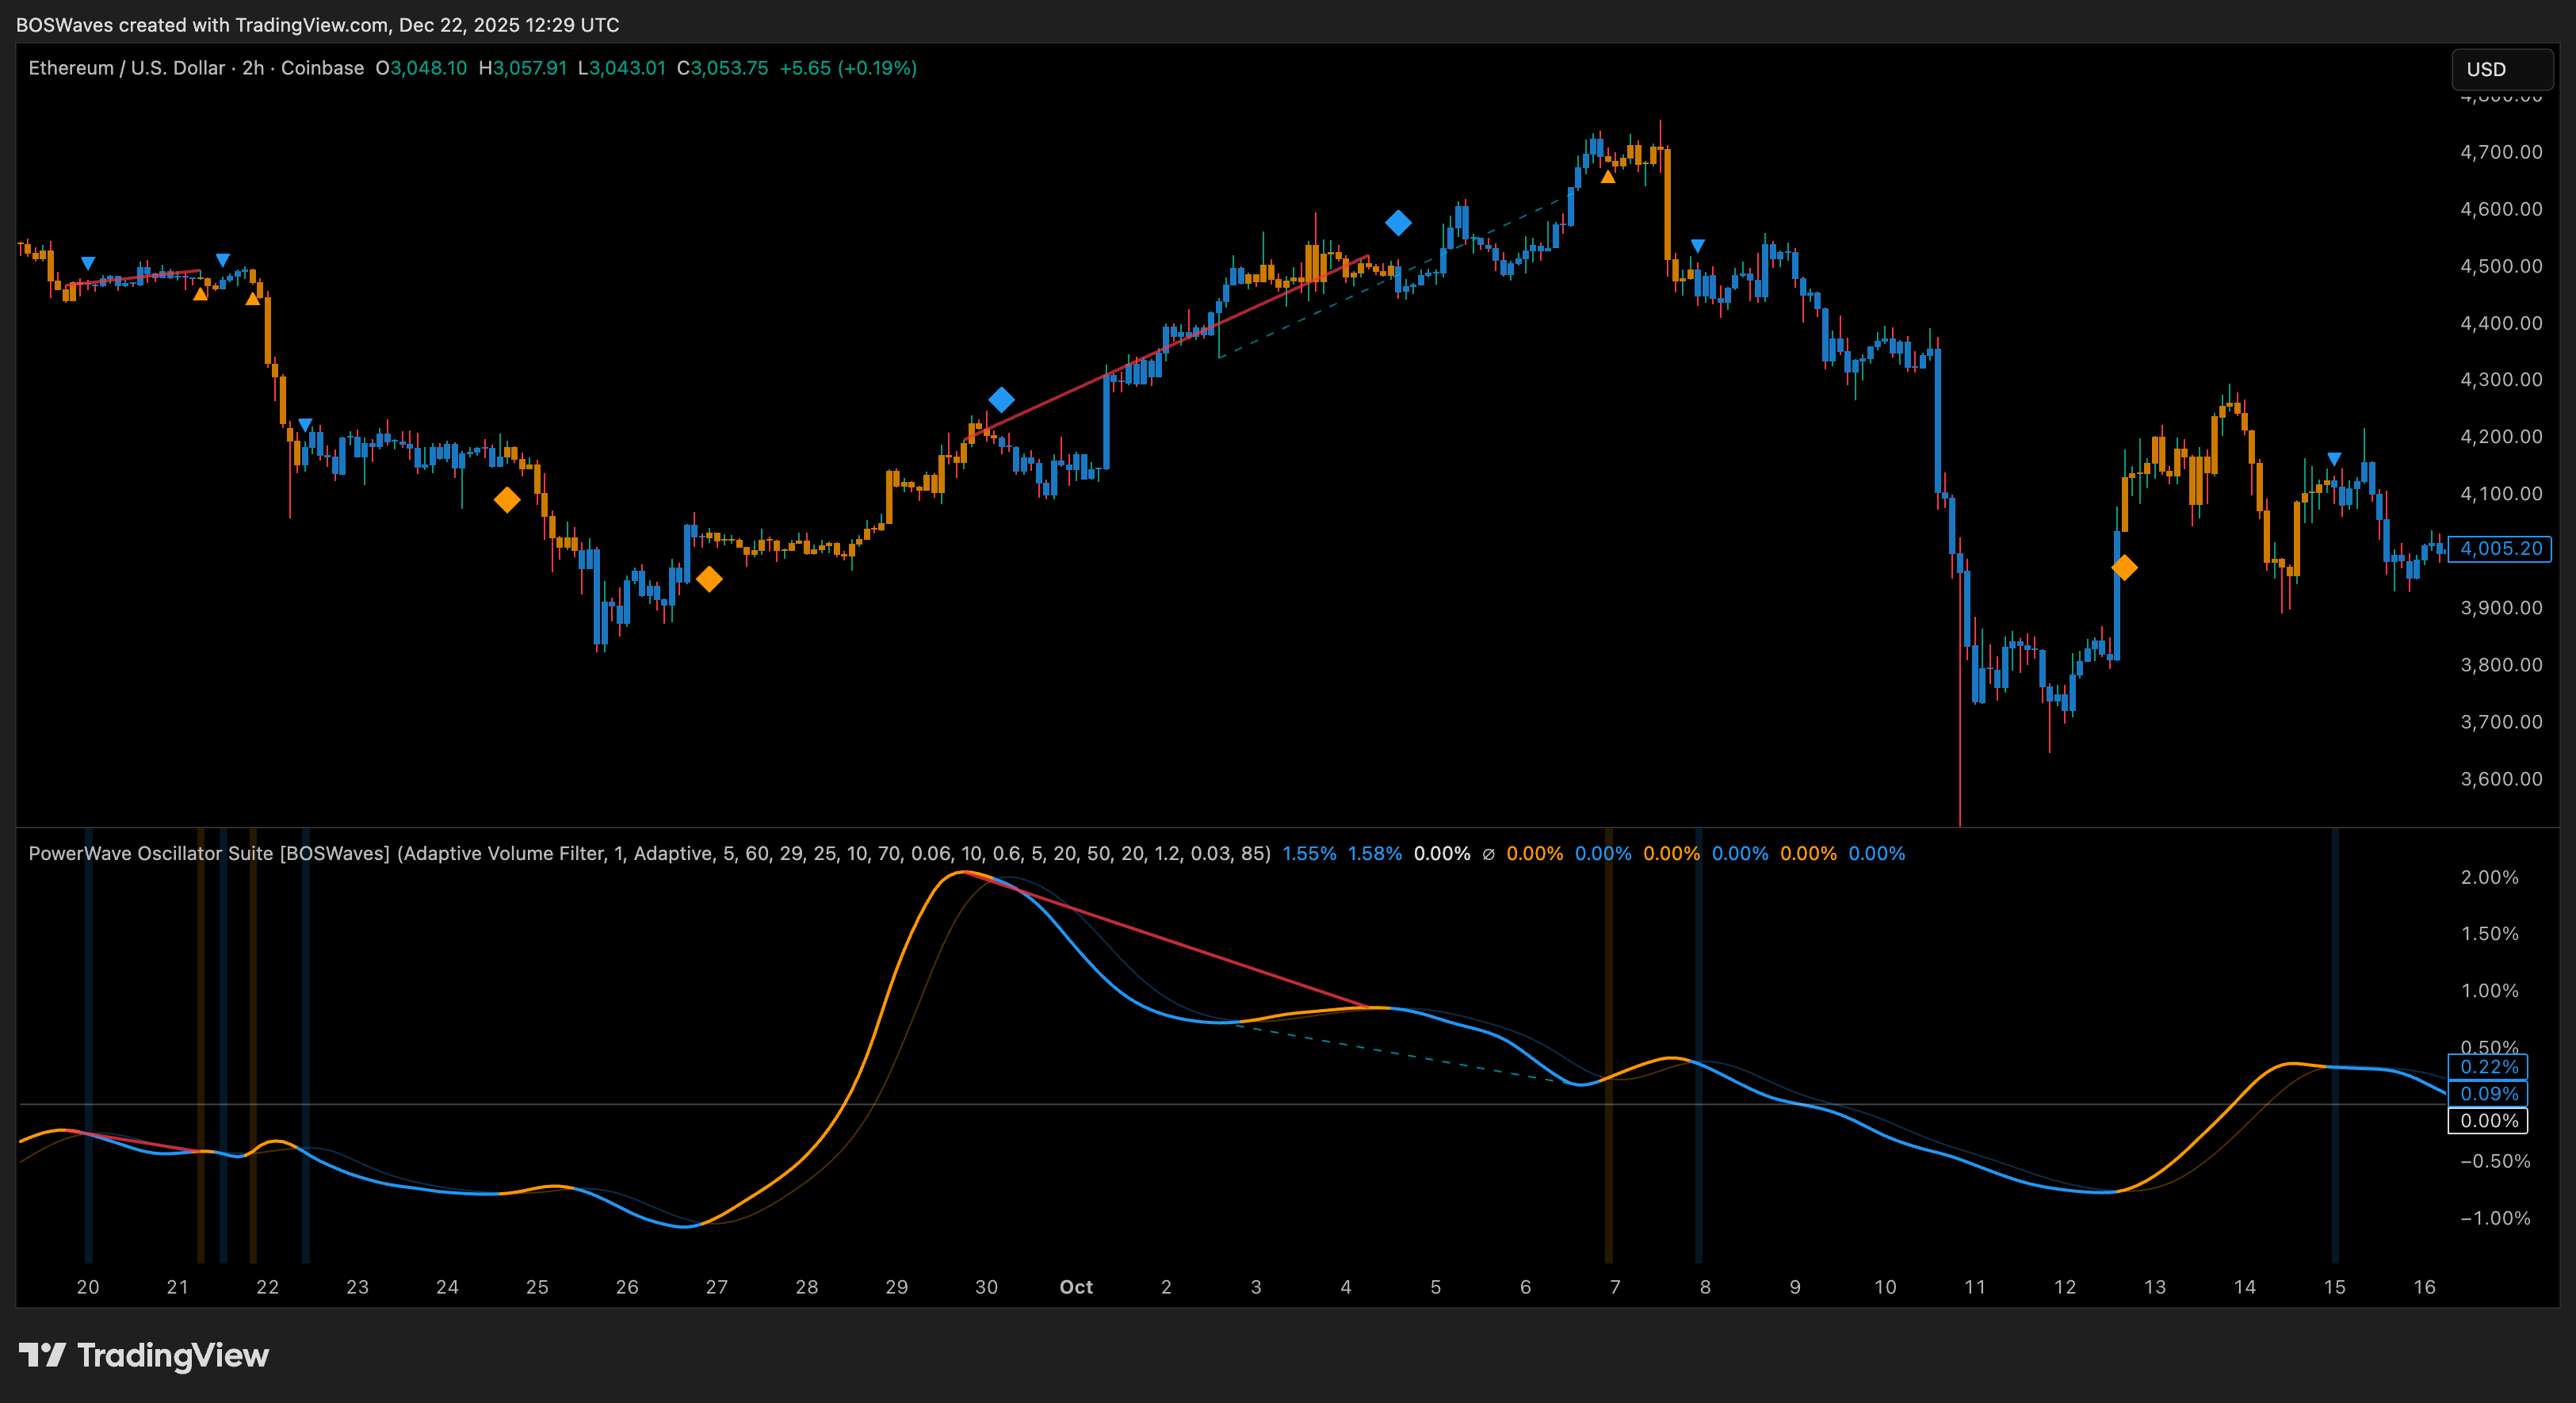2576x1403 pixels.
Task: Click the TradingView logo at bottom left
Action: pos(144,1355)
